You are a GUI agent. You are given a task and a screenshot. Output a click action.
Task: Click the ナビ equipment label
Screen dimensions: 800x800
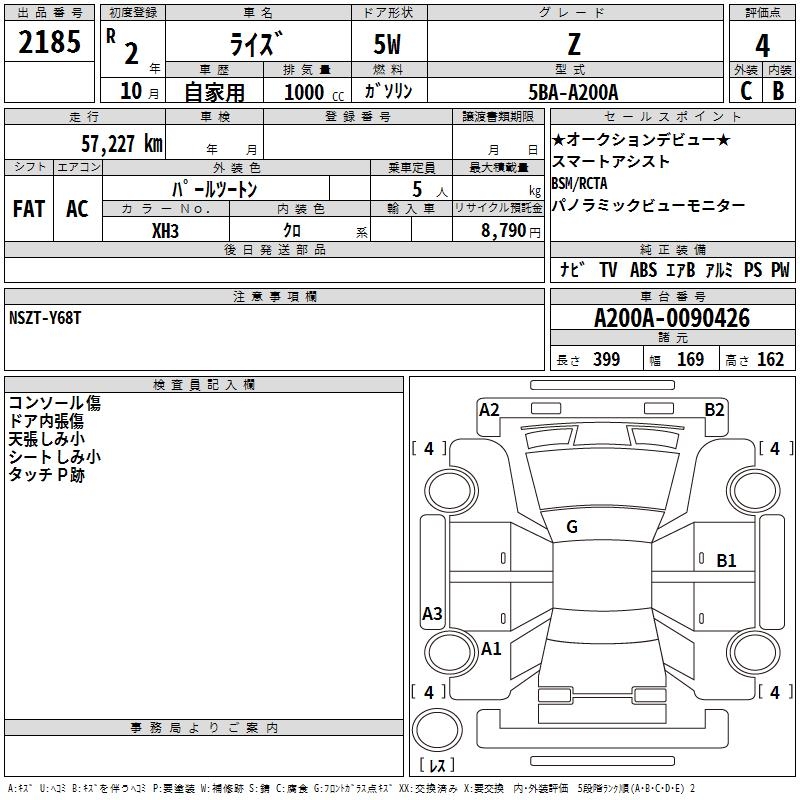coord(572,269)
